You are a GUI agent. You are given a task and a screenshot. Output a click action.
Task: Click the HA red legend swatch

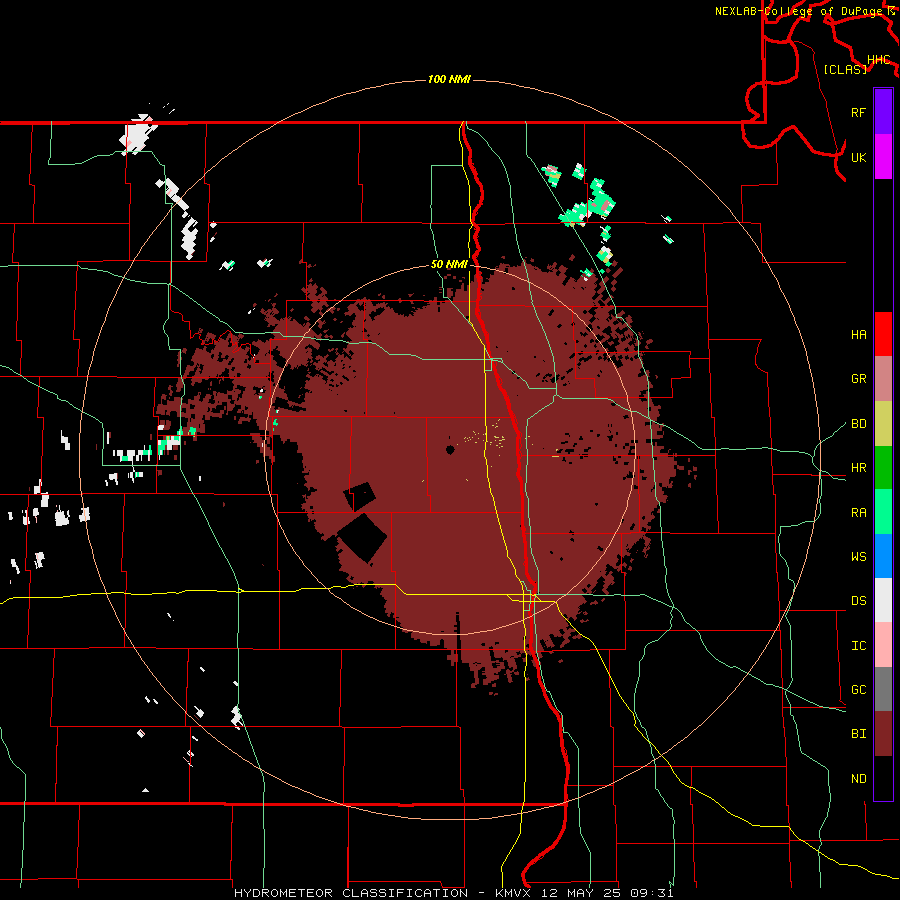(x=883, y=334)
